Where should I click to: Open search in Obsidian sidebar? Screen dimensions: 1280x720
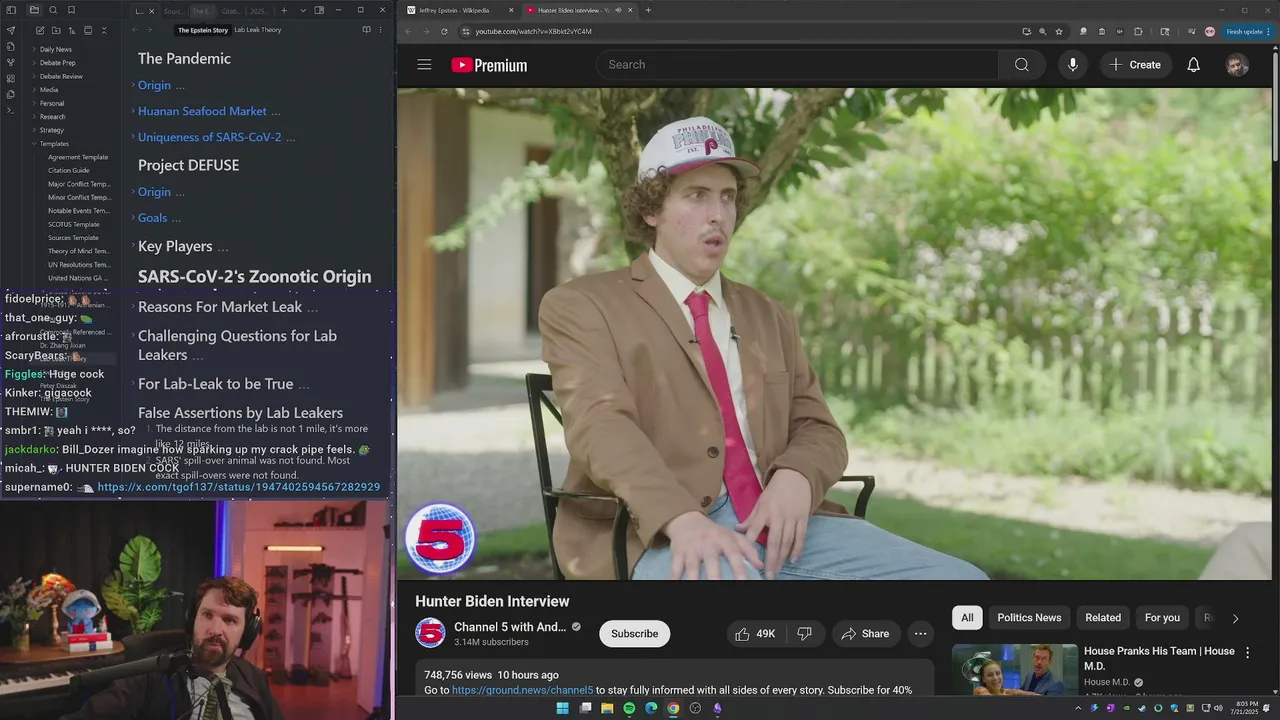pyautogui.click(x=53, y=10)
